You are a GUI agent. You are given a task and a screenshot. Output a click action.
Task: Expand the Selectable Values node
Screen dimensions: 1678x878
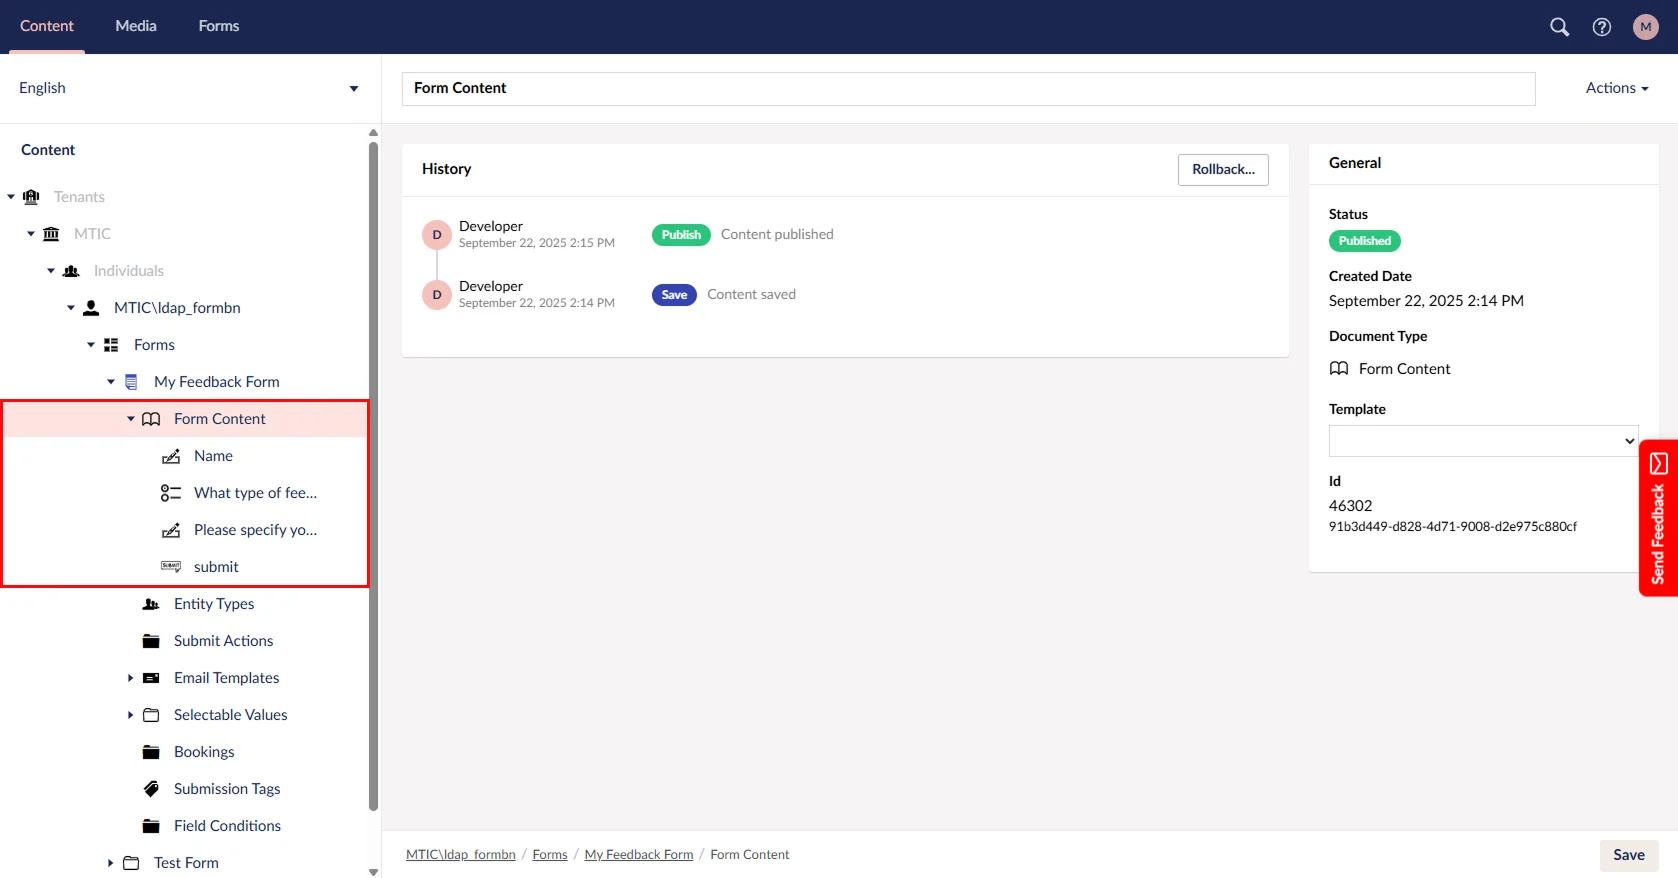(131, 715)
